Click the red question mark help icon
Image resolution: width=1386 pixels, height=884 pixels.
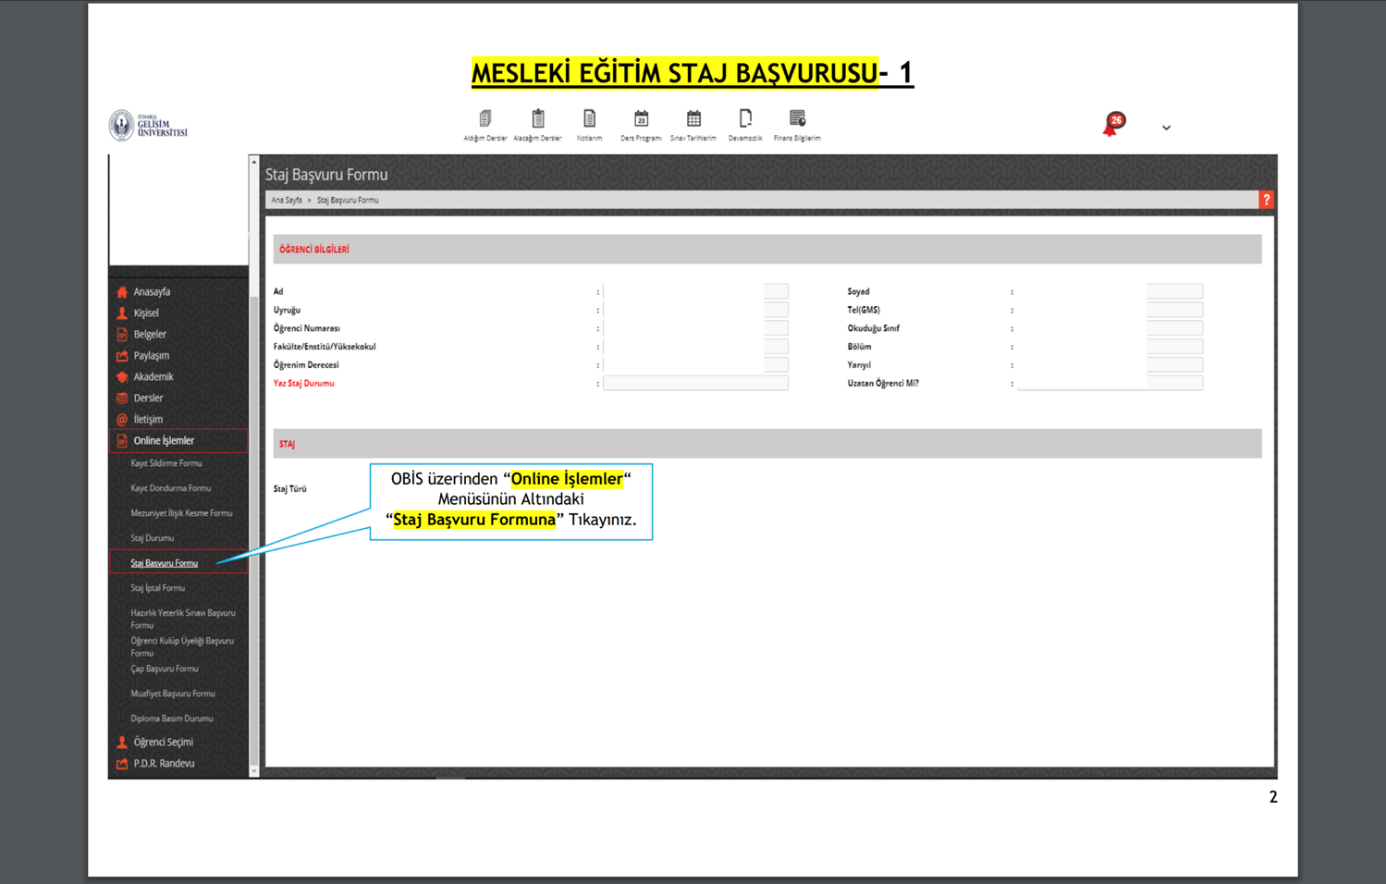[x=1266, y=200]
